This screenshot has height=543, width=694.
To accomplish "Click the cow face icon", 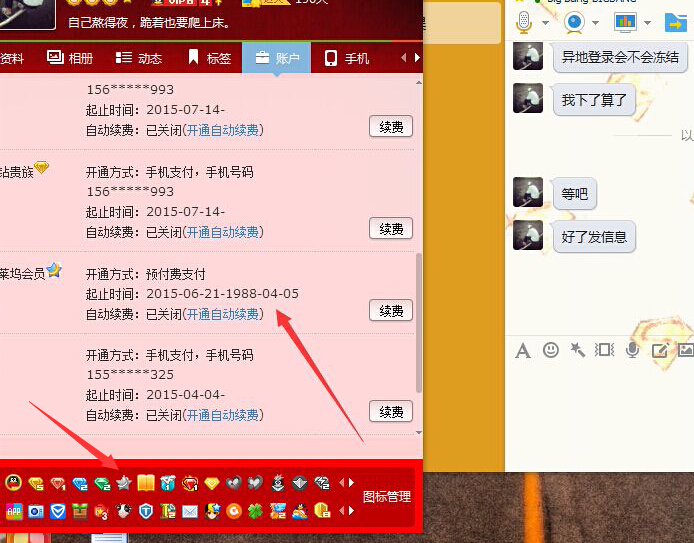I will tap(124, 511).
